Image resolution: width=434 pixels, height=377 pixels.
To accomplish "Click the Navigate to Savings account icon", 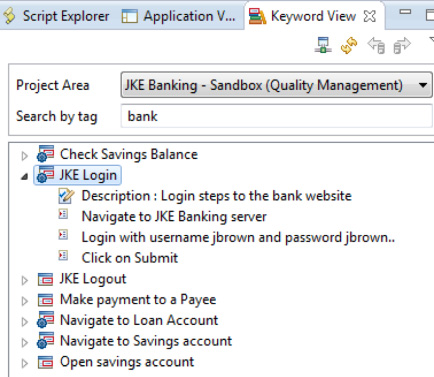I will coord(45,340).
